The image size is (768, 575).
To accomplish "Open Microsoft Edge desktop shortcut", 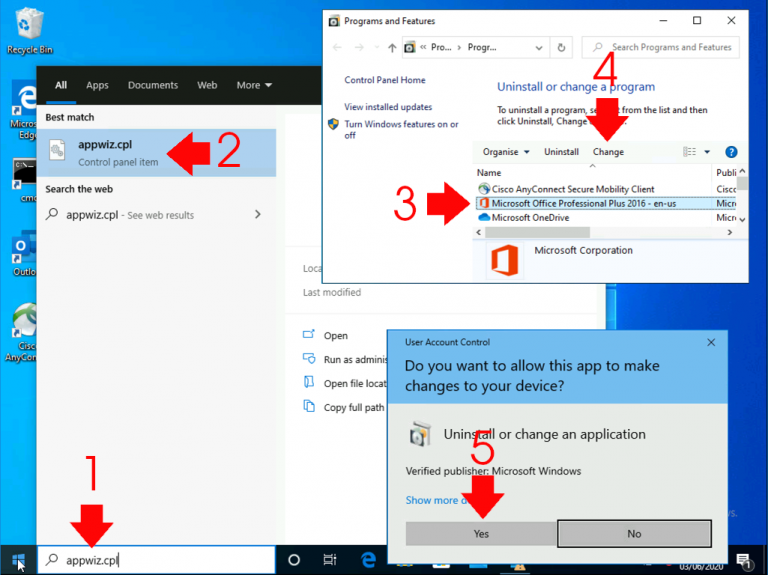I will [x=24, y=112].
